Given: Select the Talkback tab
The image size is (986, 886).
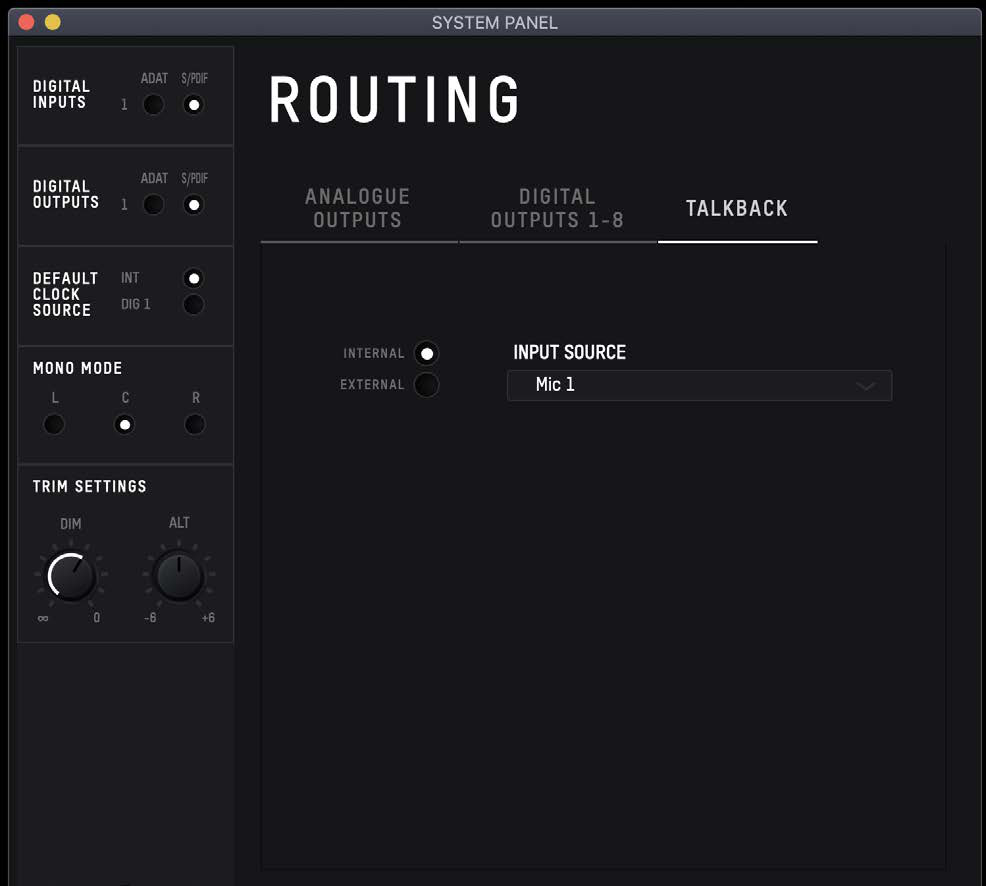Looking at the screenshot, I should pos(737,208).
